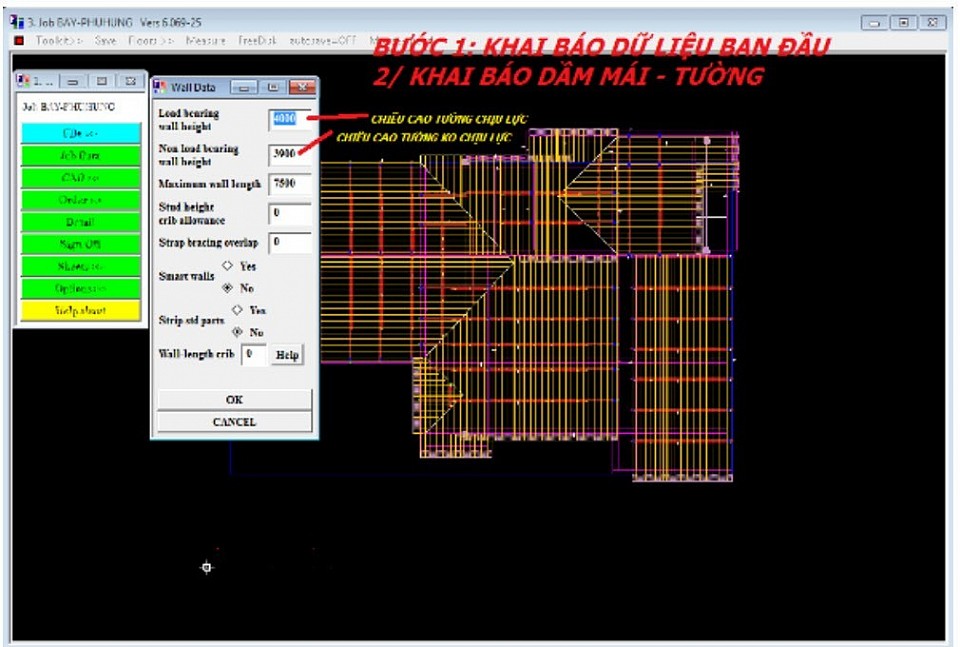This screenshot has width=960, height=647.
Task: Expand the cyan File >> panel button
Action: (80, 133)
